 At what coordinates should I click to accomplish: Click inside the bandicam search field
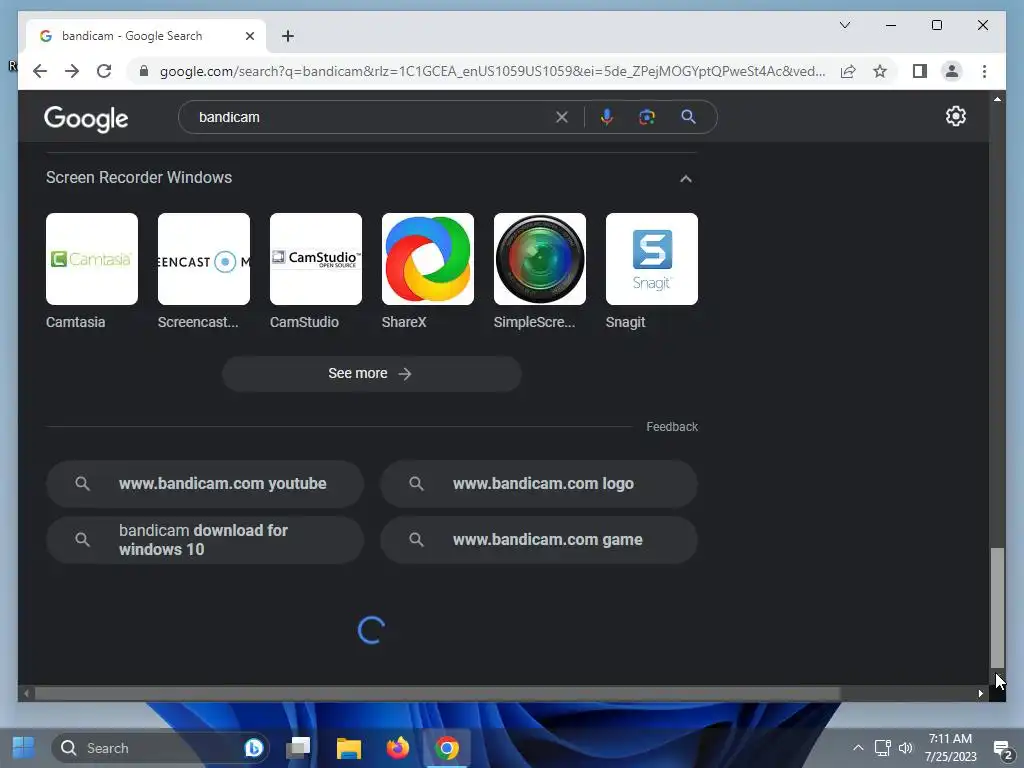click(x=372, y=117)
